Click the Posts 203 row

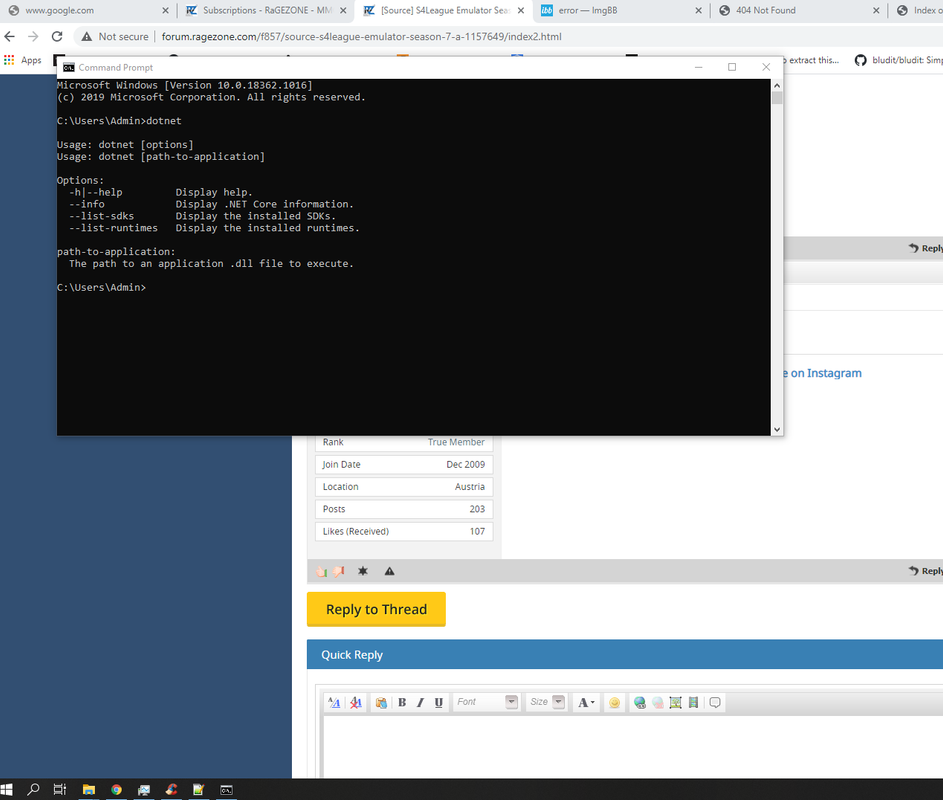(404, 509)
